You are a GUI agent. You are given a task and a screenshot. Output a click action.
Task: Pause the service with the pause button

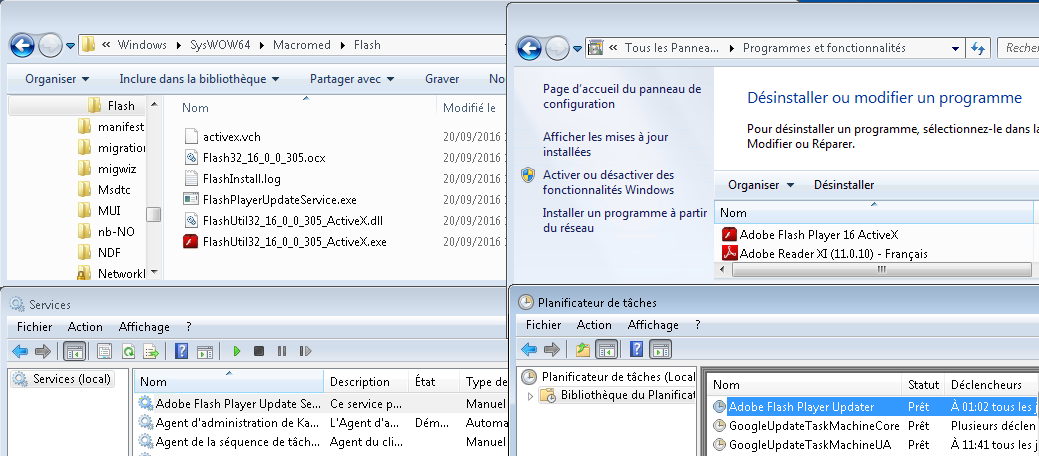pos(282,351)
